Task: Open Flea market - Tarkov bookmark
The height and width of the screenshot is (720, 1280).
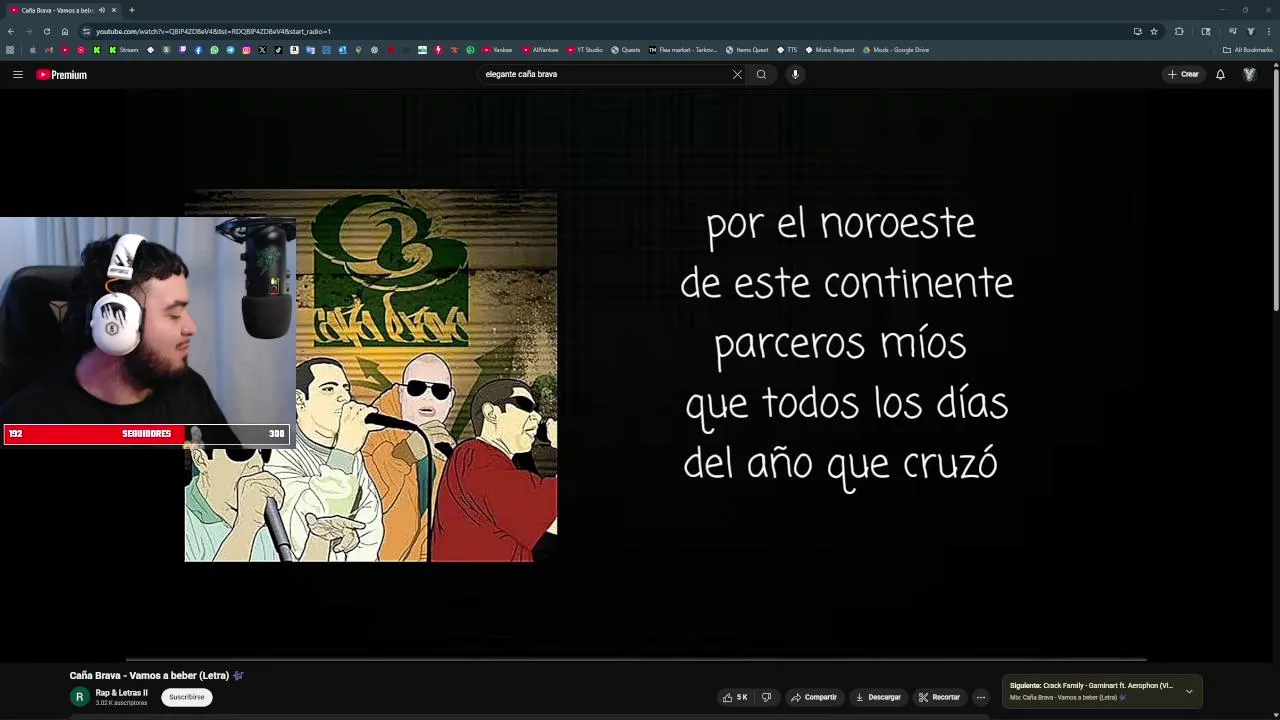Action: (683, 50)
